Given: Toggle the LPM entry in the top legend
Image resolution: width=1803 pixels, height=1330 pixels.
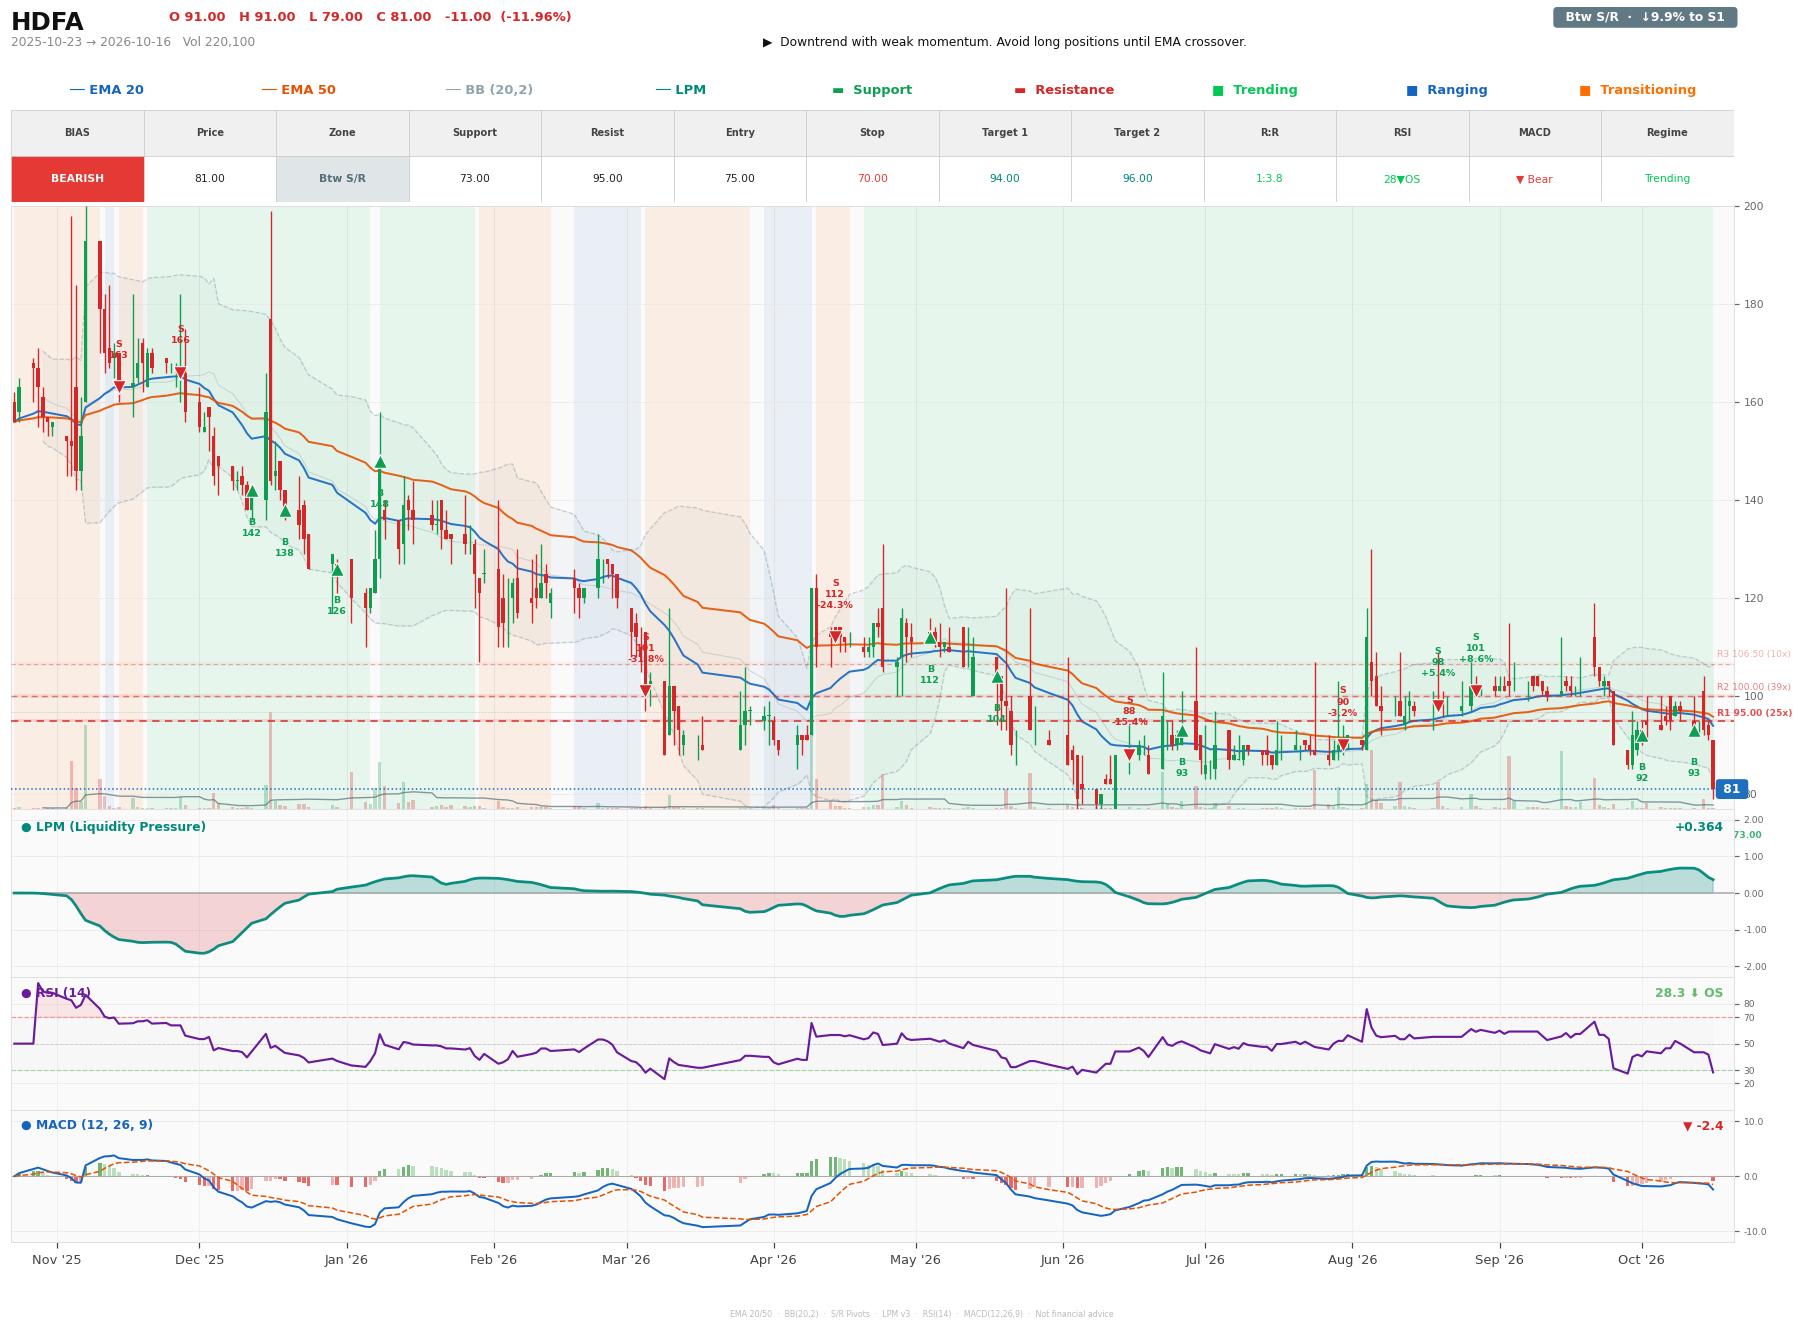Looking at the screenshot, I should (x=680, y=90).
